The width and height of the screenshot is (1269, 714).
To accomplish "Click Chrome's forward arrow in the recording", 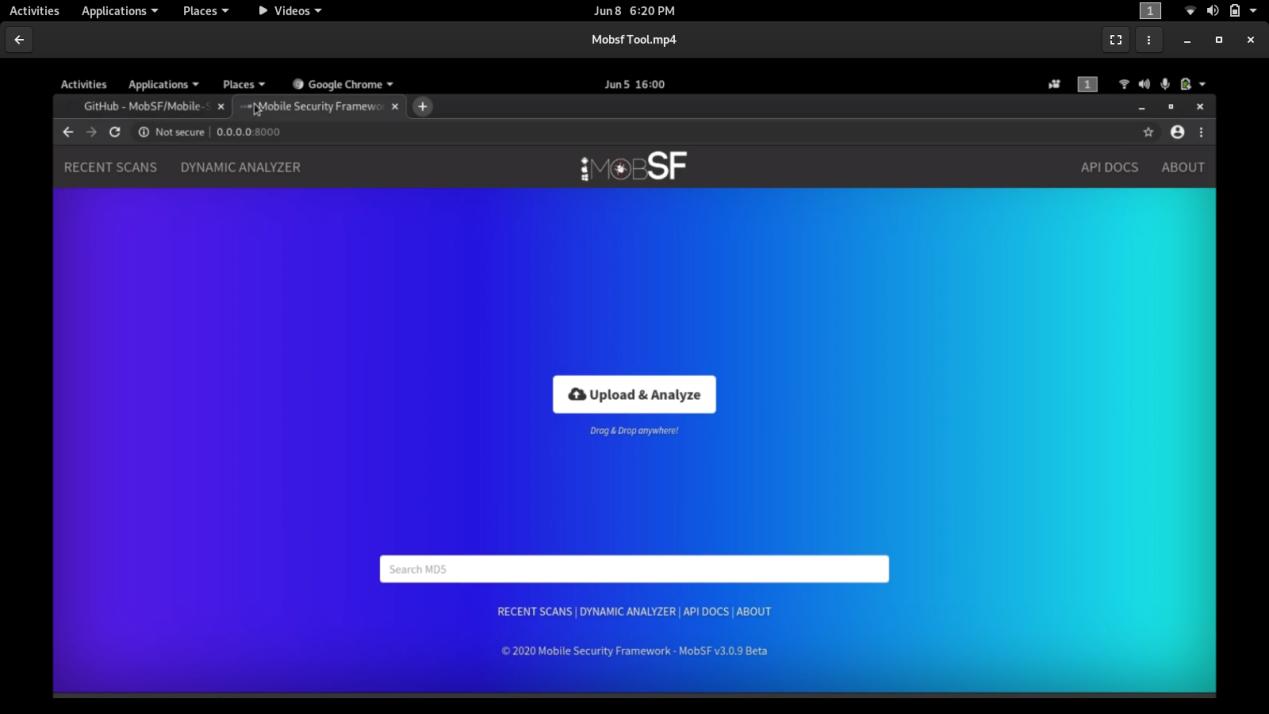I will coord(91,132).
